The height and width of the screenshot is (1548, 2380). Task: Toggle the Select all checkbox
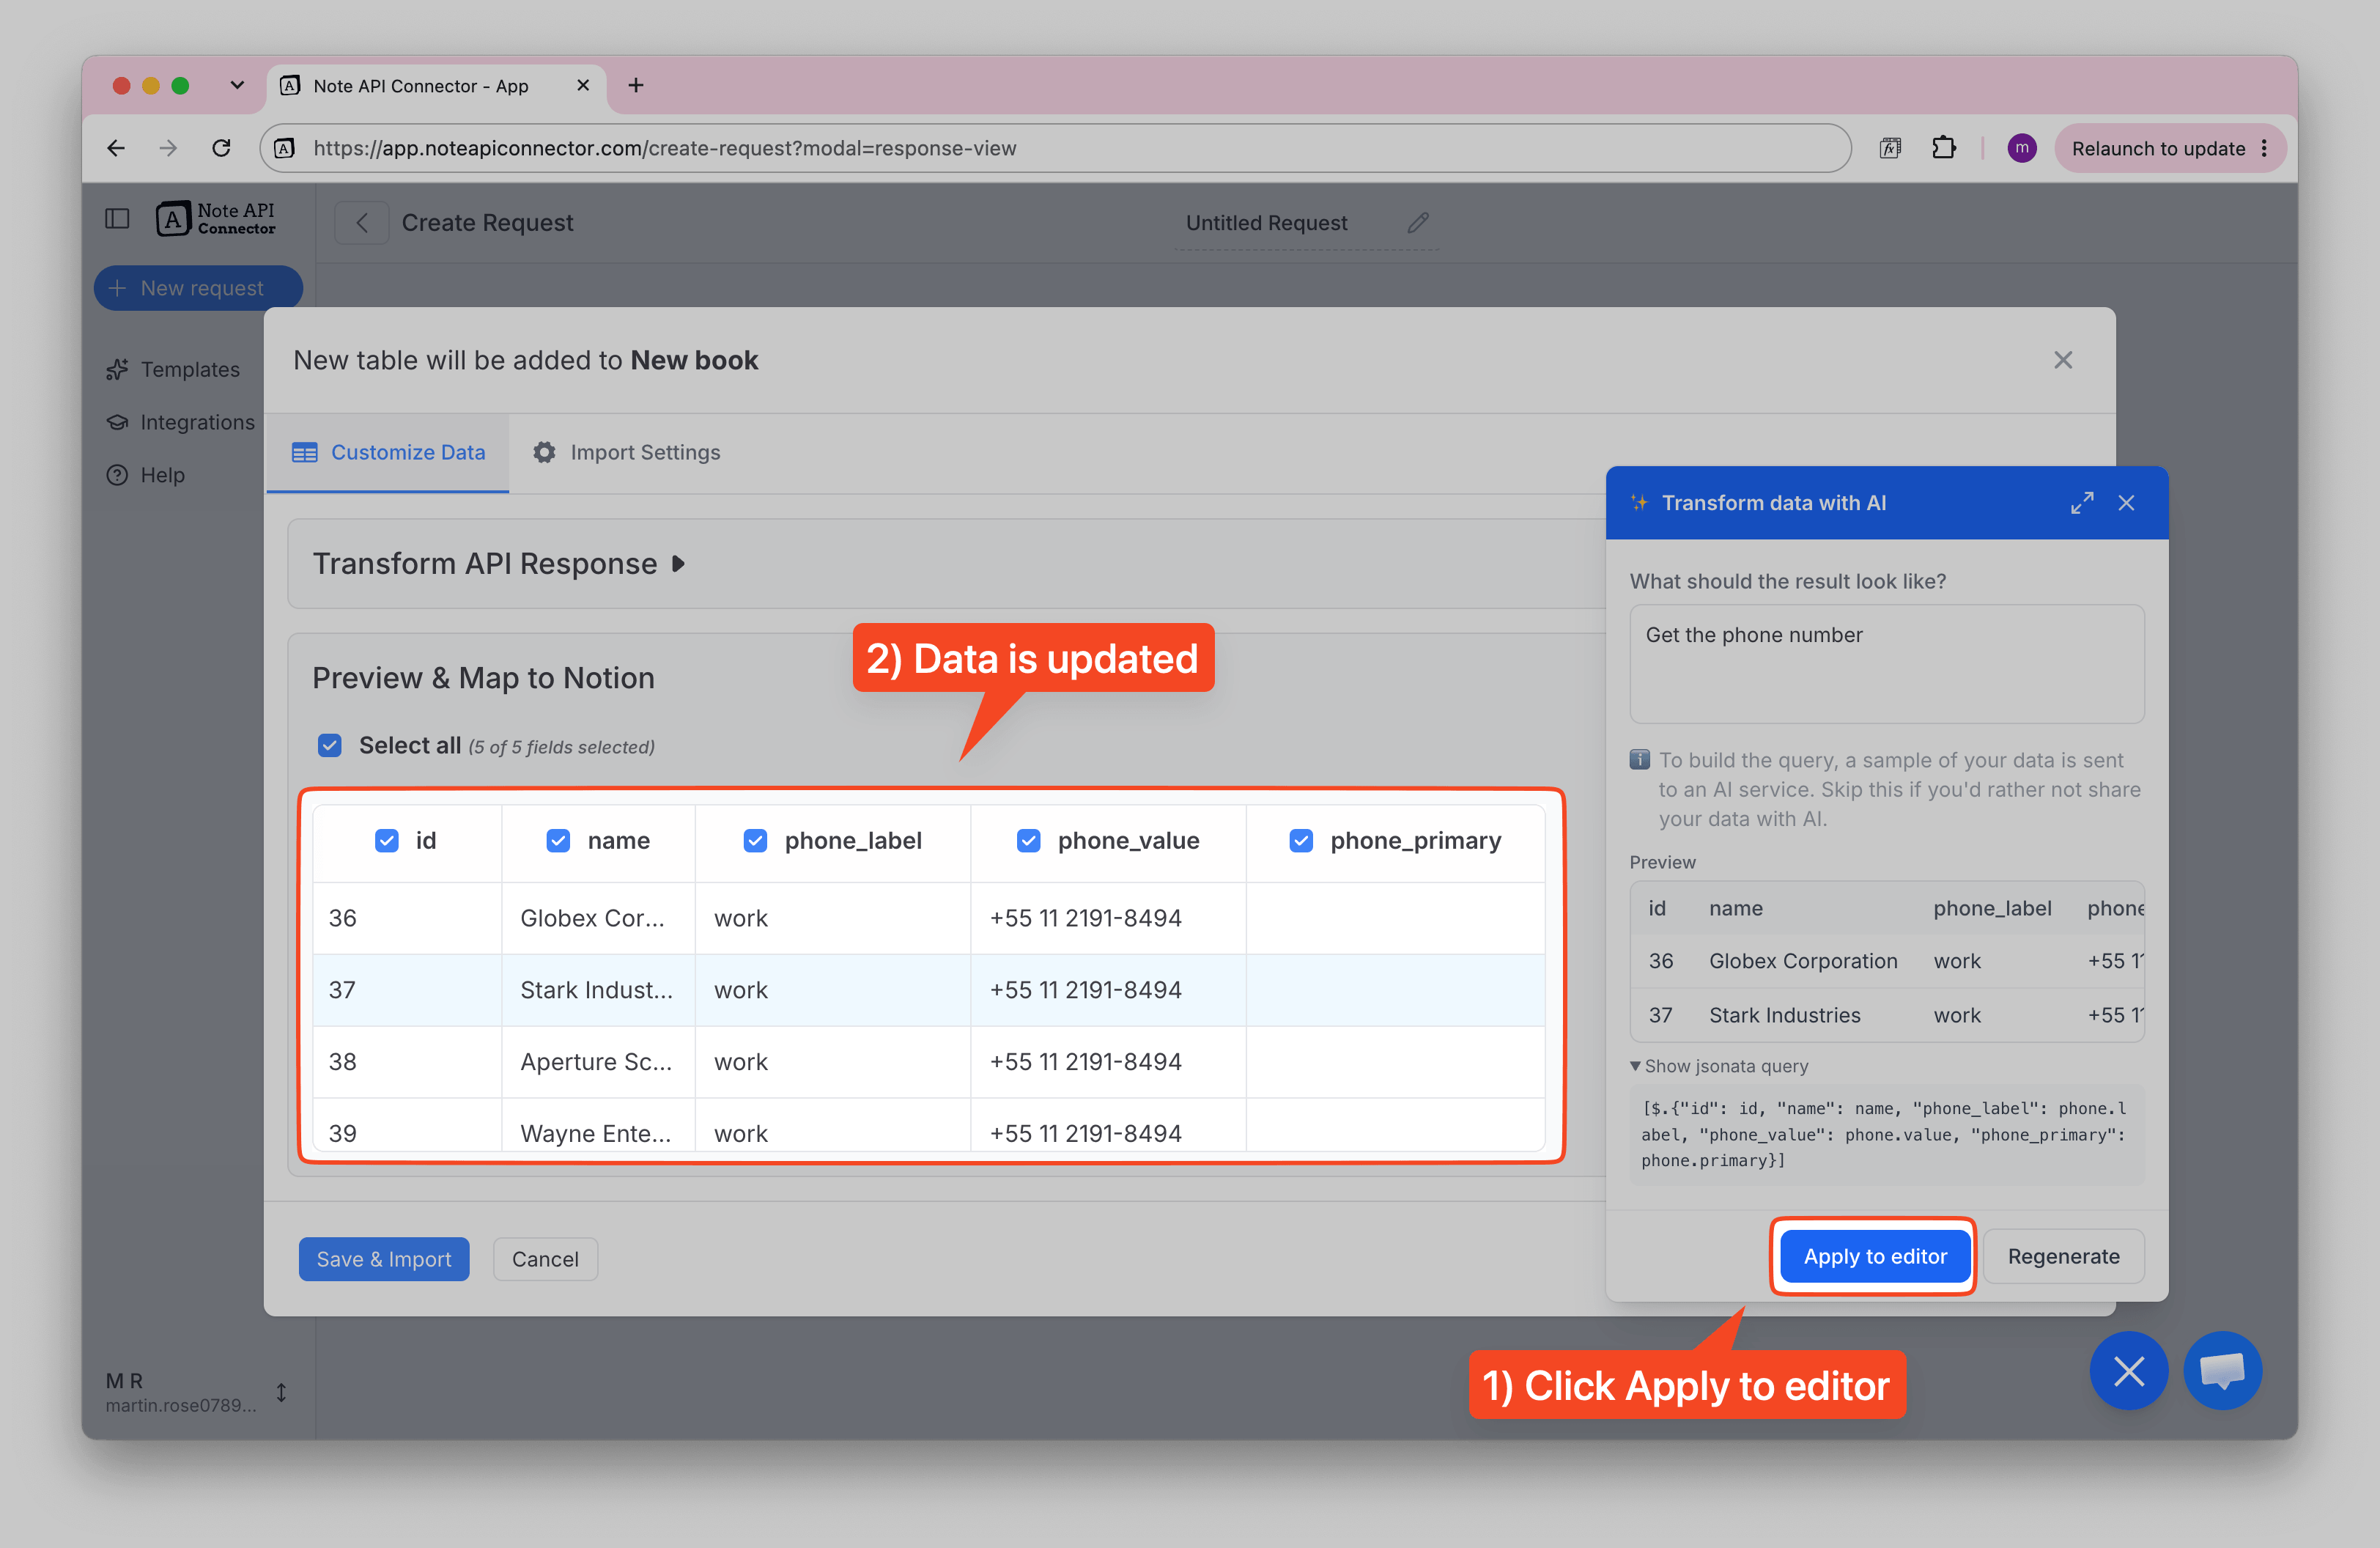click(329, 746)
